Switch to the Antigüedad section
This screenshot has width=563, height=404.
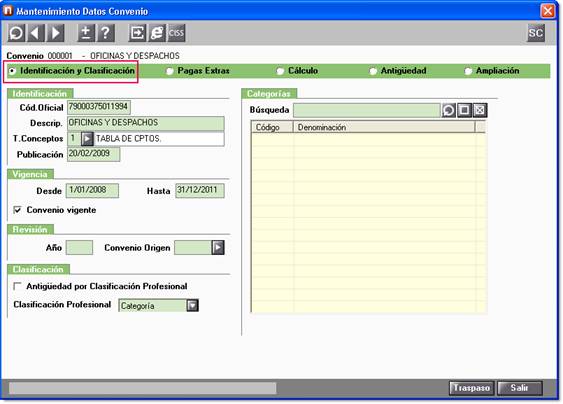(x=373, y=71)
